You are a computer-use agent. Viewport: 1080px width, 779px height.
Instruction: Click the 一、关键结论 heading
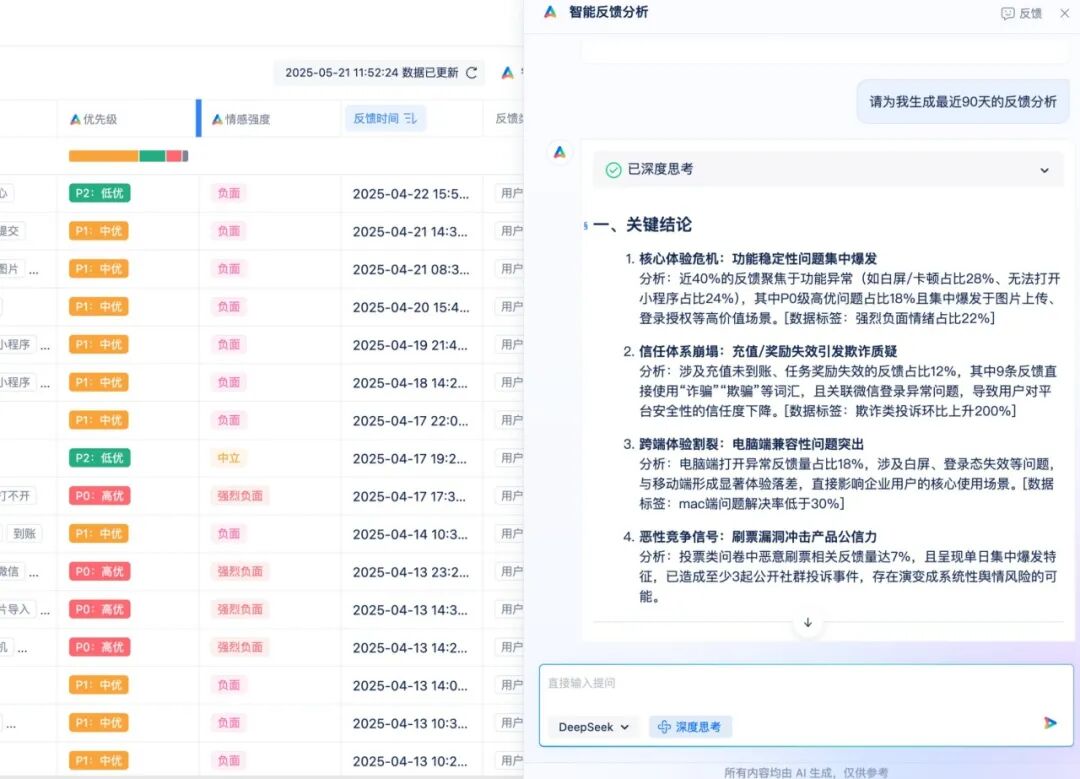click(642, 225)
